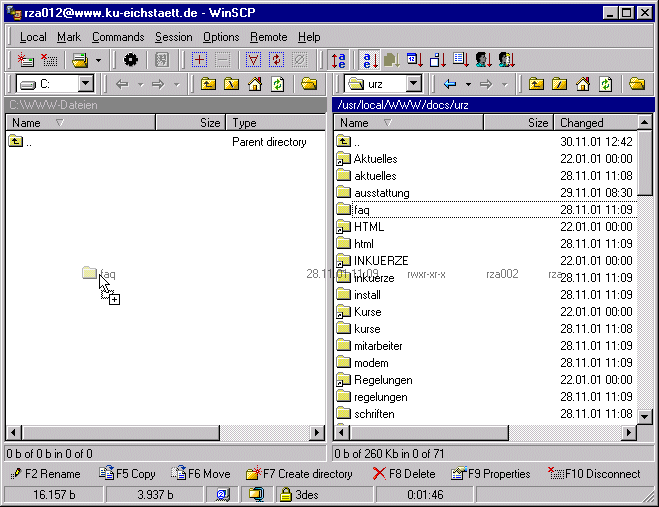
Task: Open local back history dropdown arrow
Action: click(x=141, y=84)
